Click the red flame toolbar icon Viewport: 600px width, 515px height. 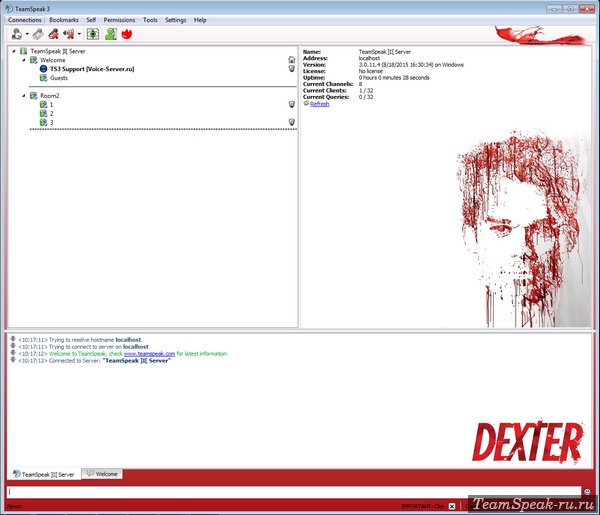(x=127, y=34)
